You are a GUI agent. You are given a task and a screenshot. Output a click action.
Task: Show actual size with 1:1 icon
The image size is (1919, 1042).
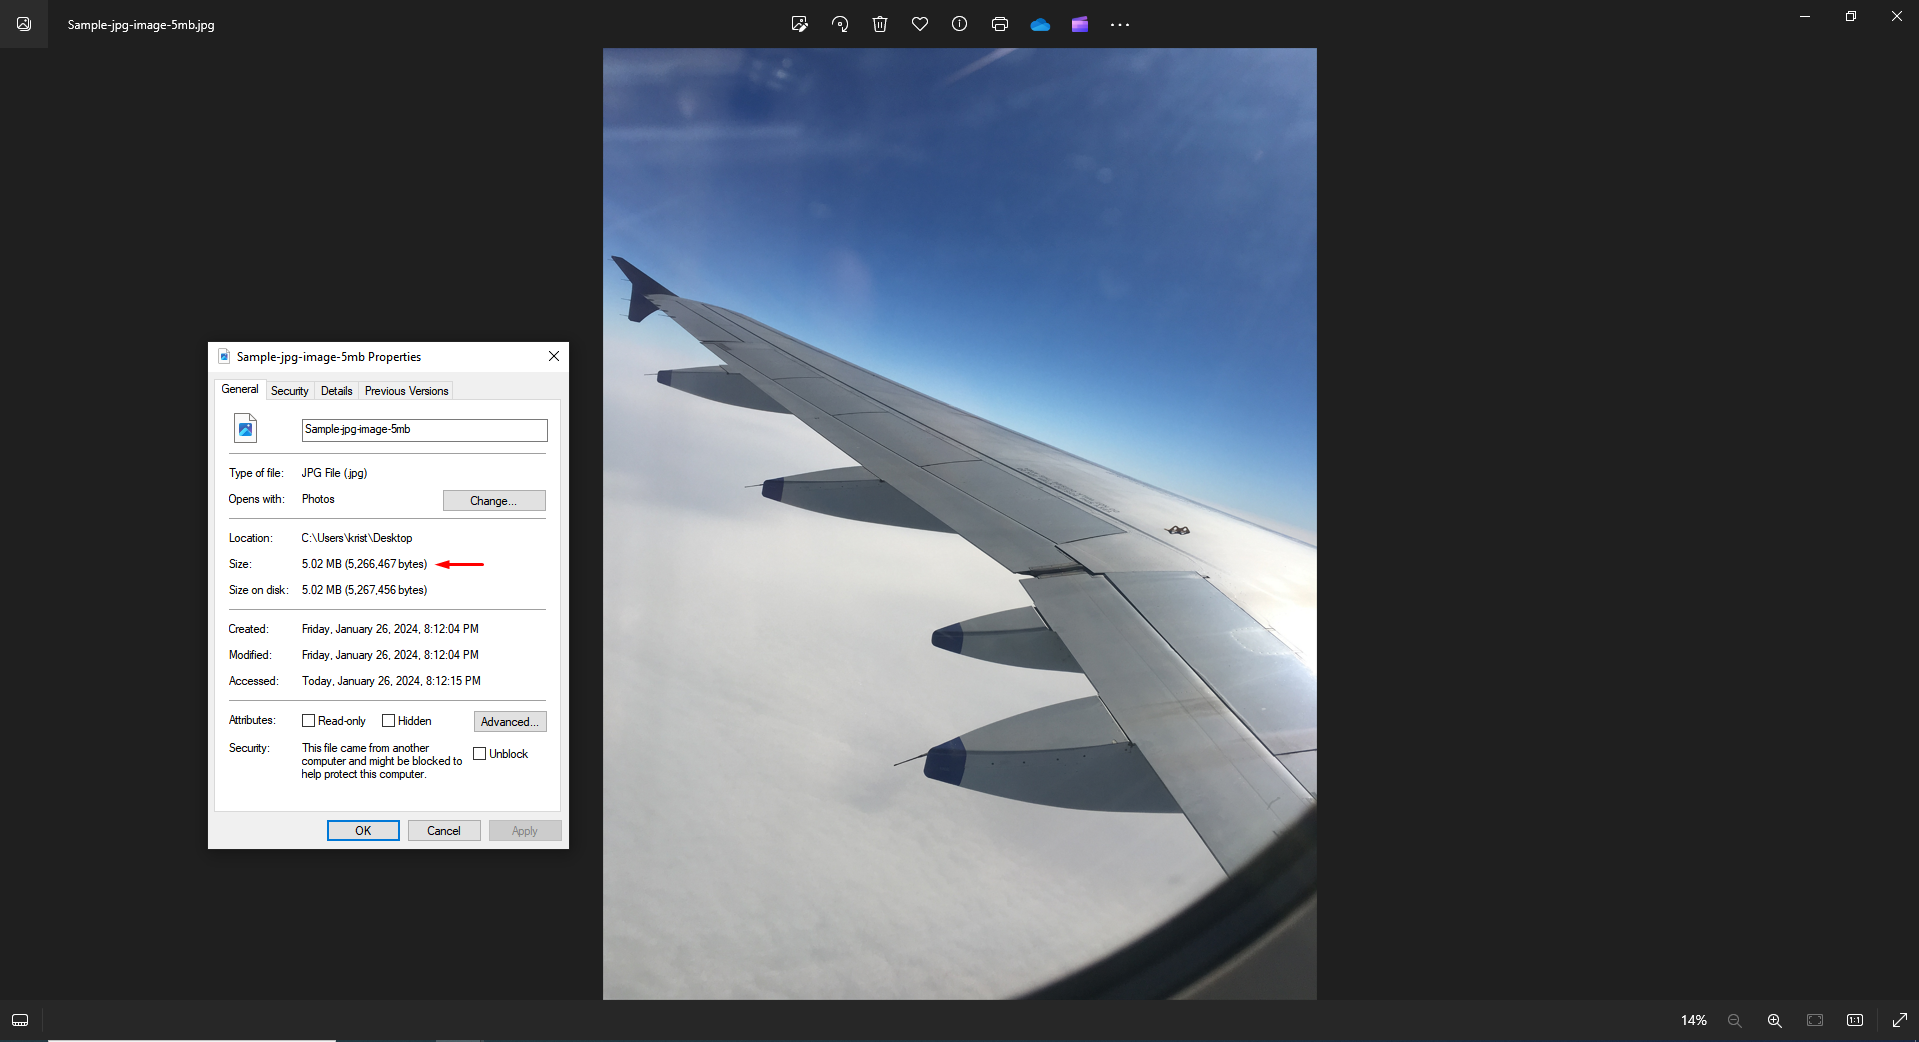click(x=1855, y=1020)
